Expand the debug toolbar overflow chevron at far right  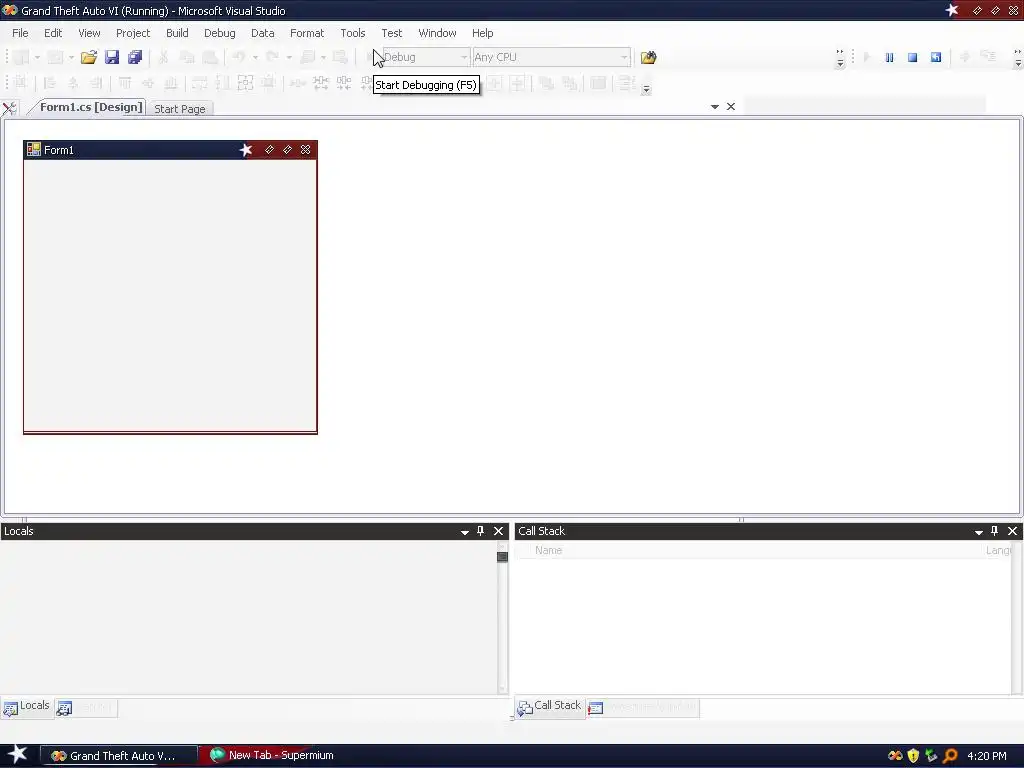[1017, 58]
